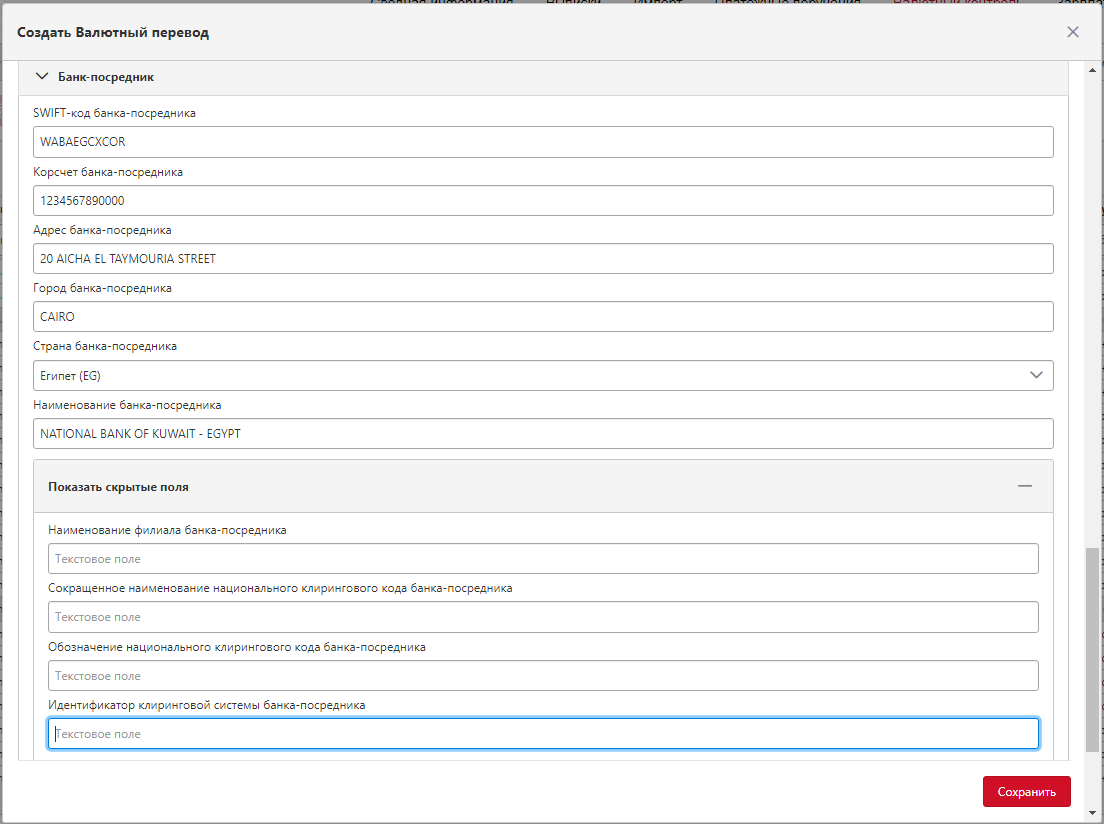The height and width of the screenshot is (824, 1104).
Task: Collapse Показать скрытые поля with minus icon
Action: (x=1024, y=486)
